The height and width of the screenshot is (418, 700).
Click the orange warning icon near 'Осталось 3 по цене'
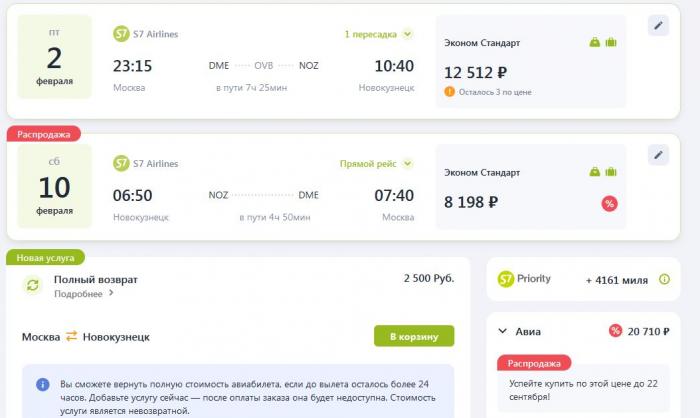(x=449, y=92)
